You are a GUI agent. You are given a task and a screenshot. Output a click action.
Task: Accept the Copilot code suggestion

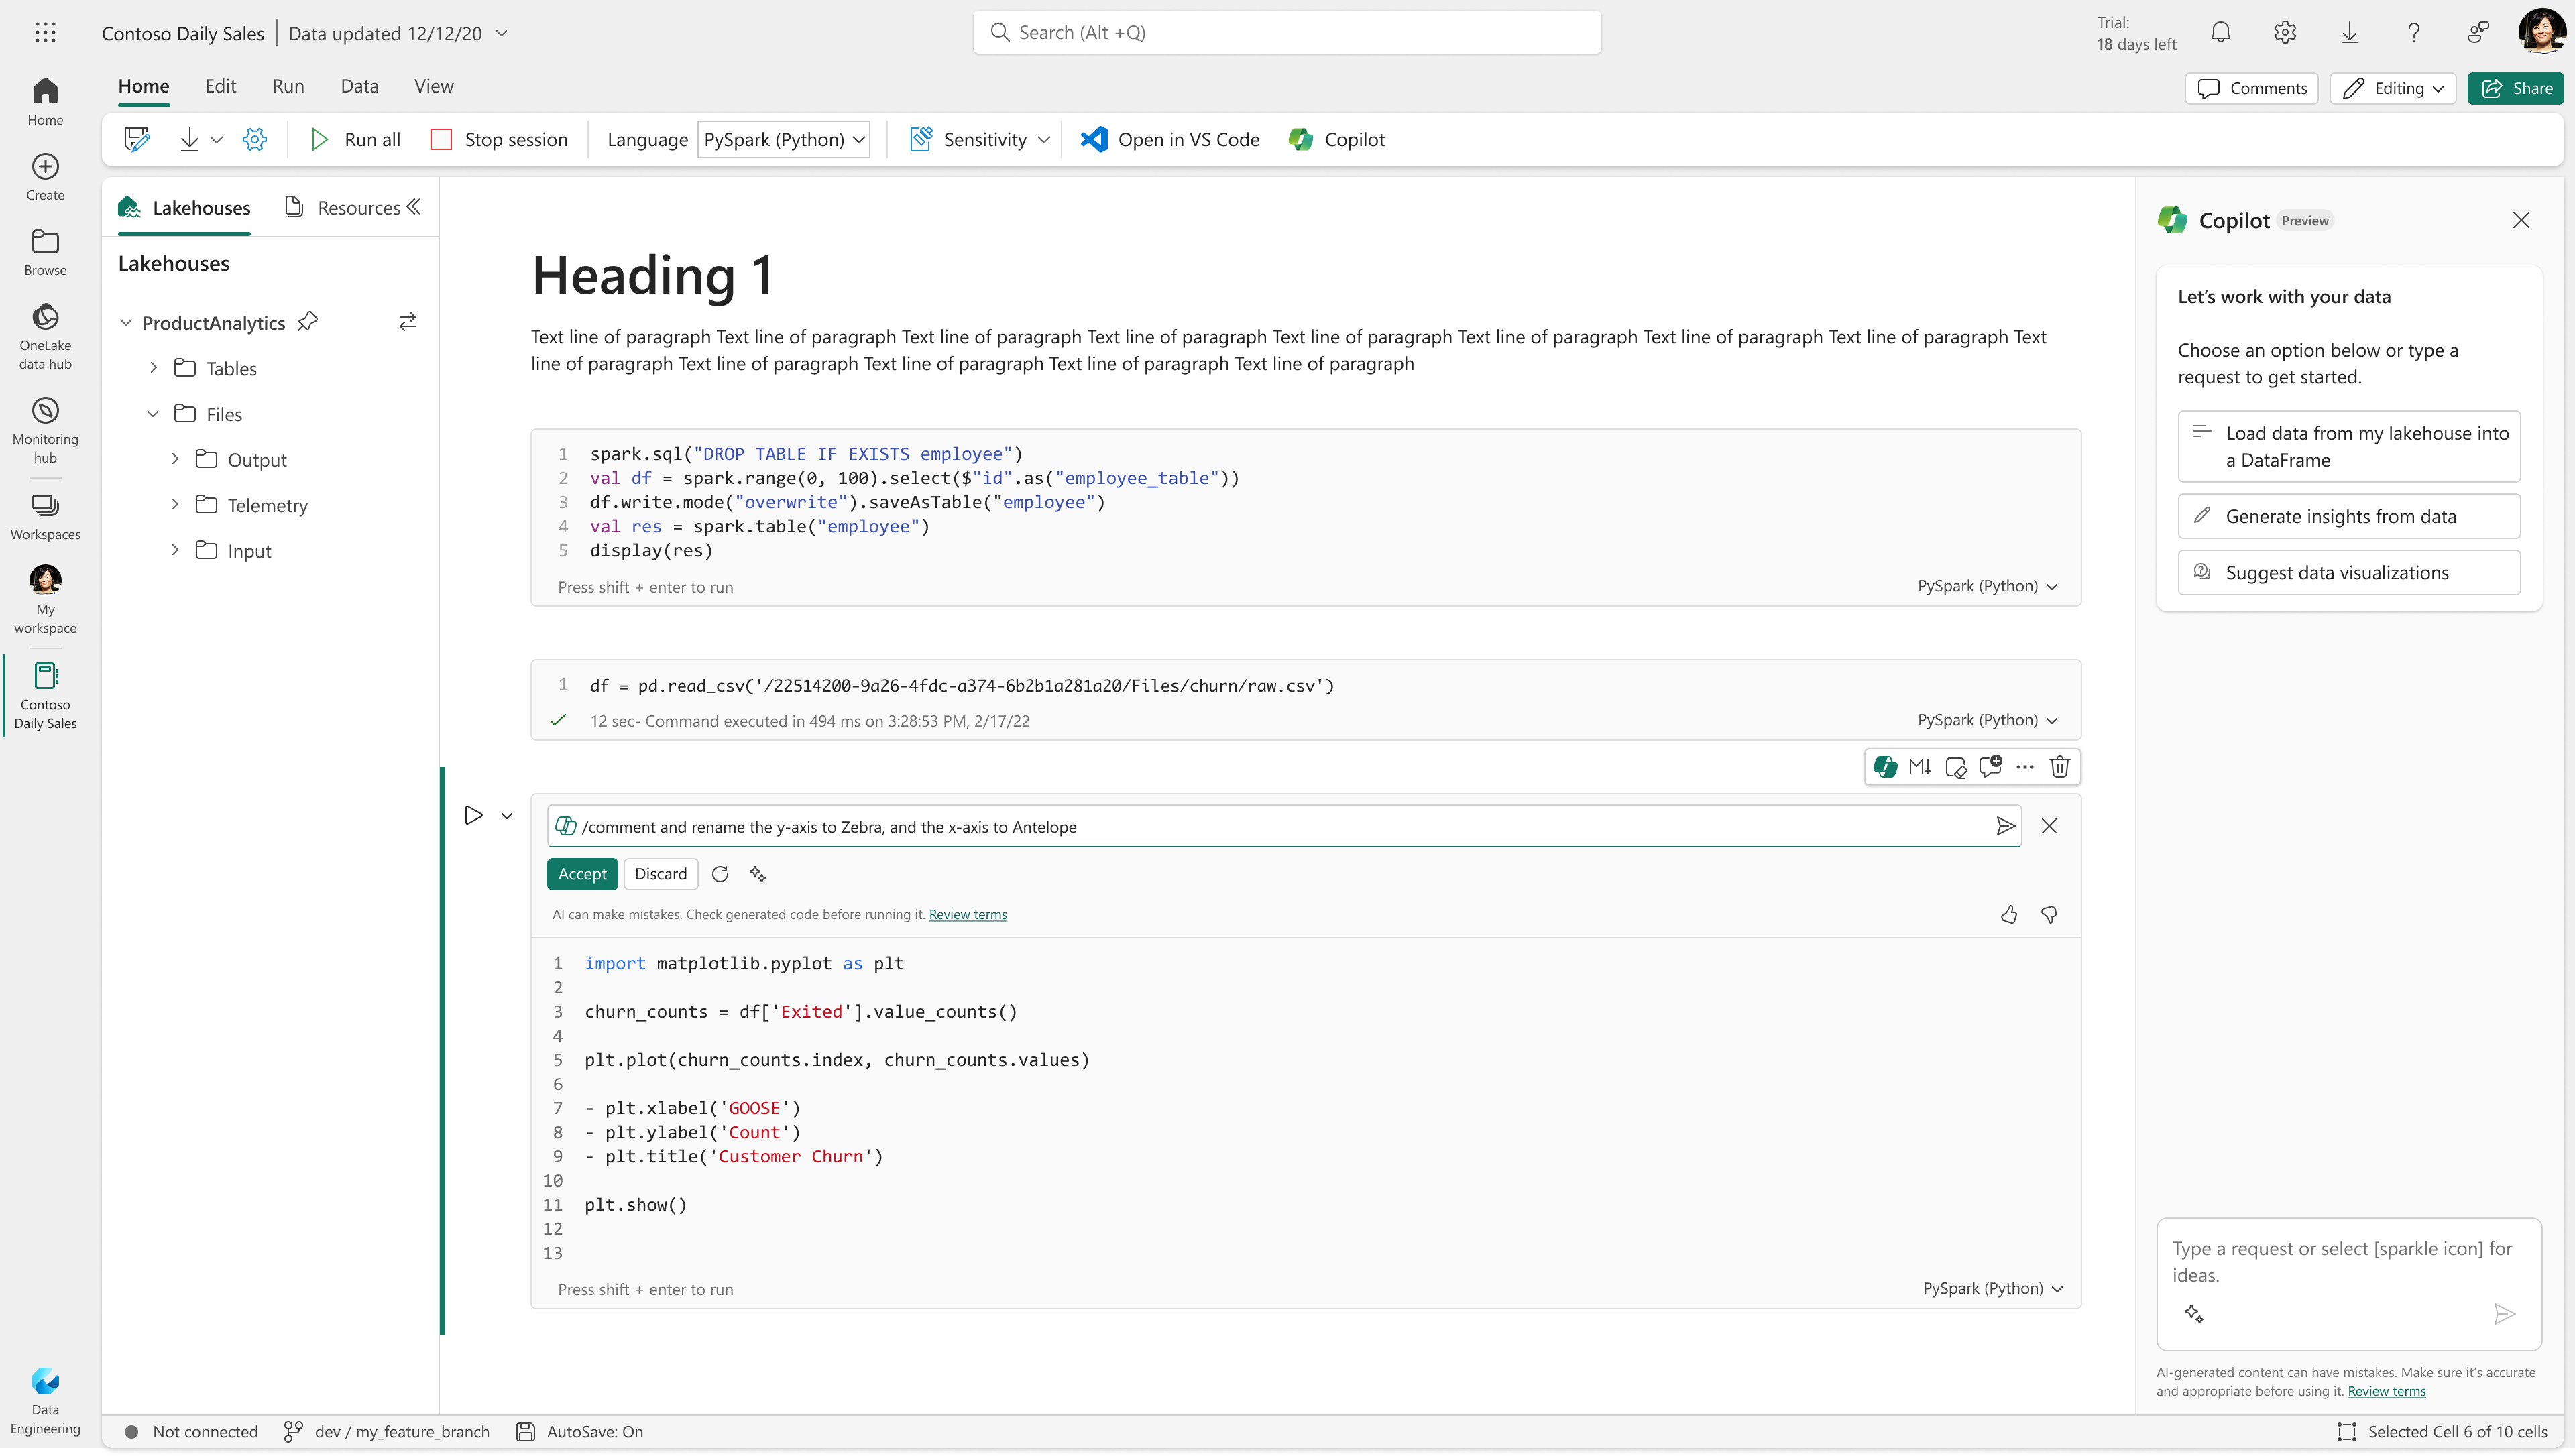582,874
